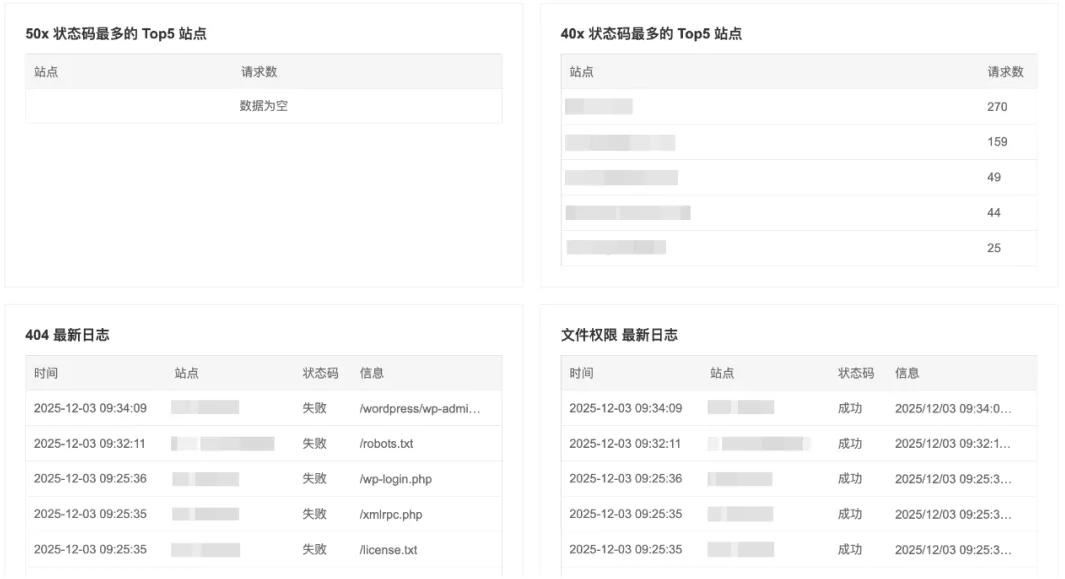The image size is (1065, 579).
Task: Click 请求数 header in the 40x table
Action: pyautogui.click(x=1005, y=72)
